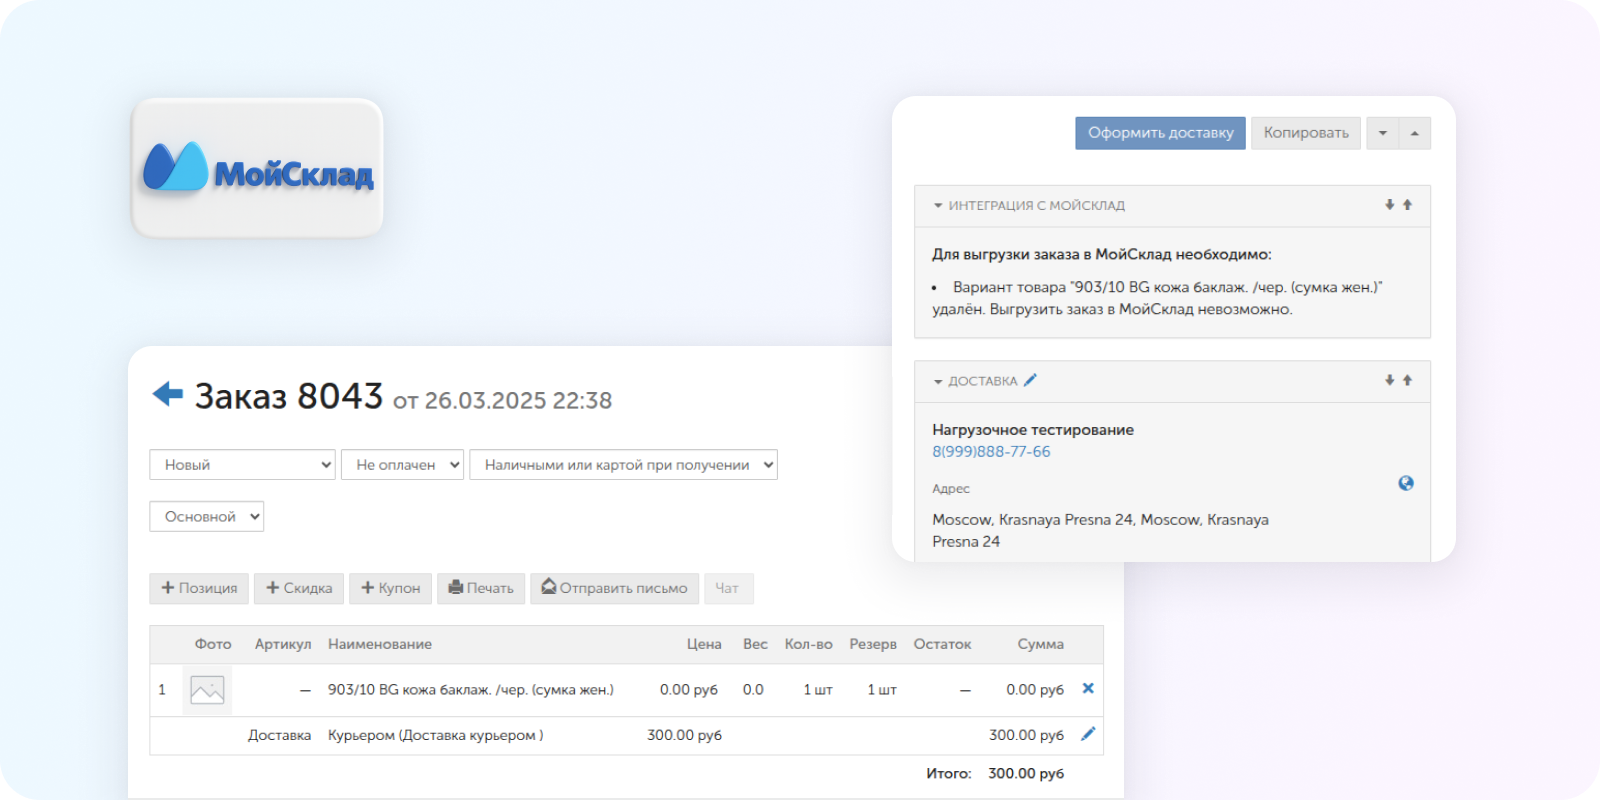This screenshot has width=1600, height=800.
Task: Click the Купон add button
Action: (390, 588)
